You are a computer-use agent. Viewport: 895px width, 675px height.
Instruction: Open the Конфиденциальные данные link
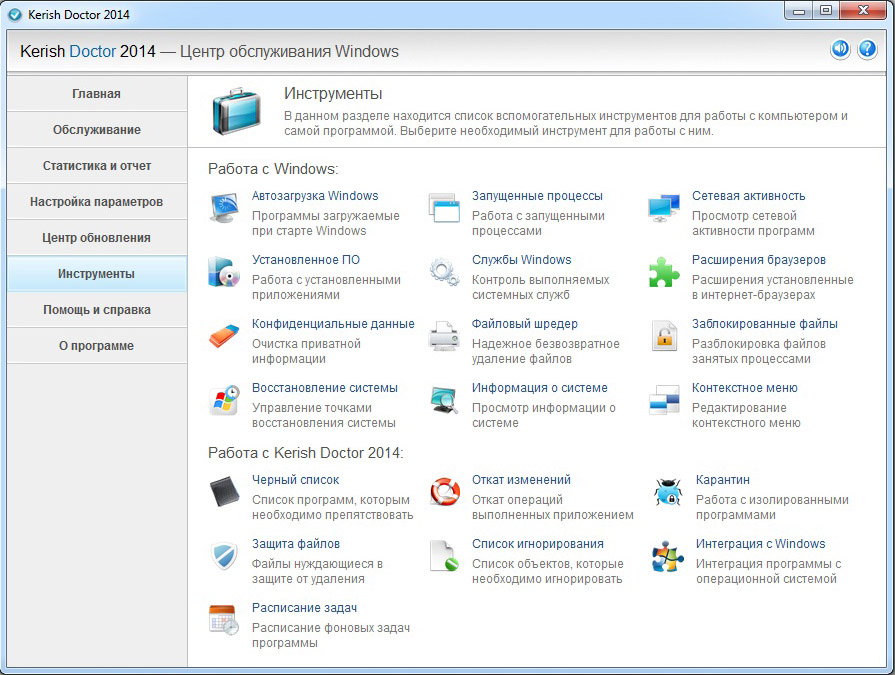[x=333, y=324]
